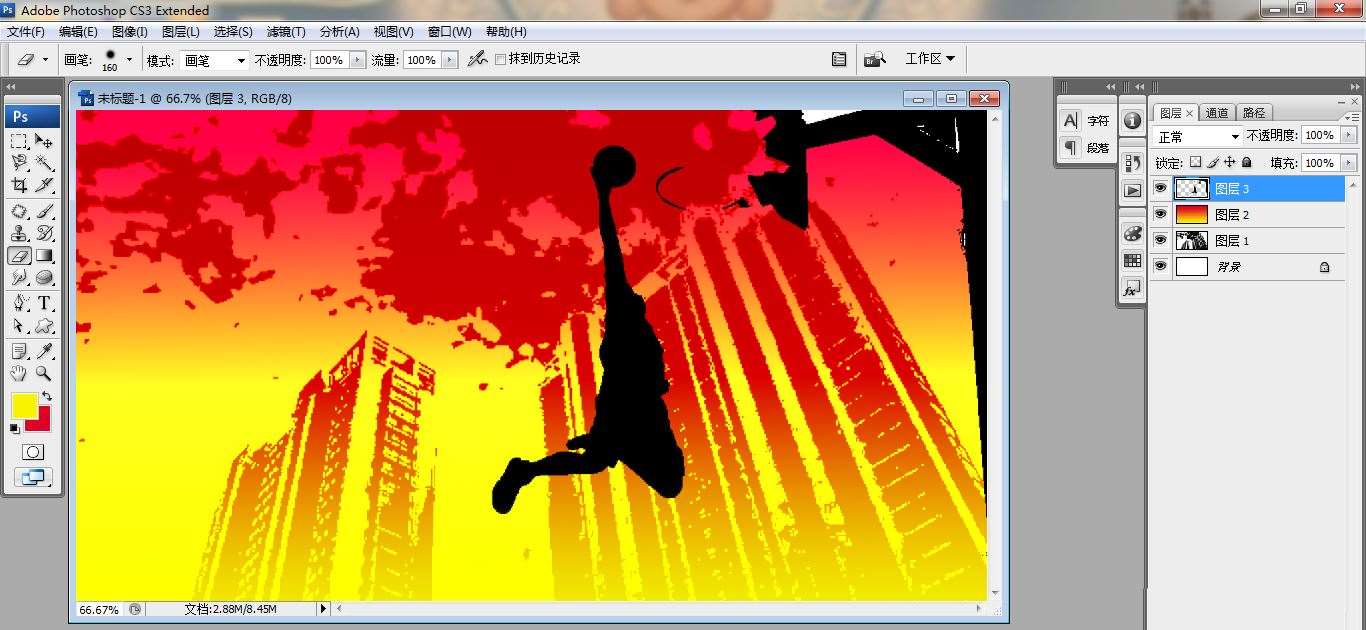
Task: Select the Path Selection tool
Action: coord(19,325)
